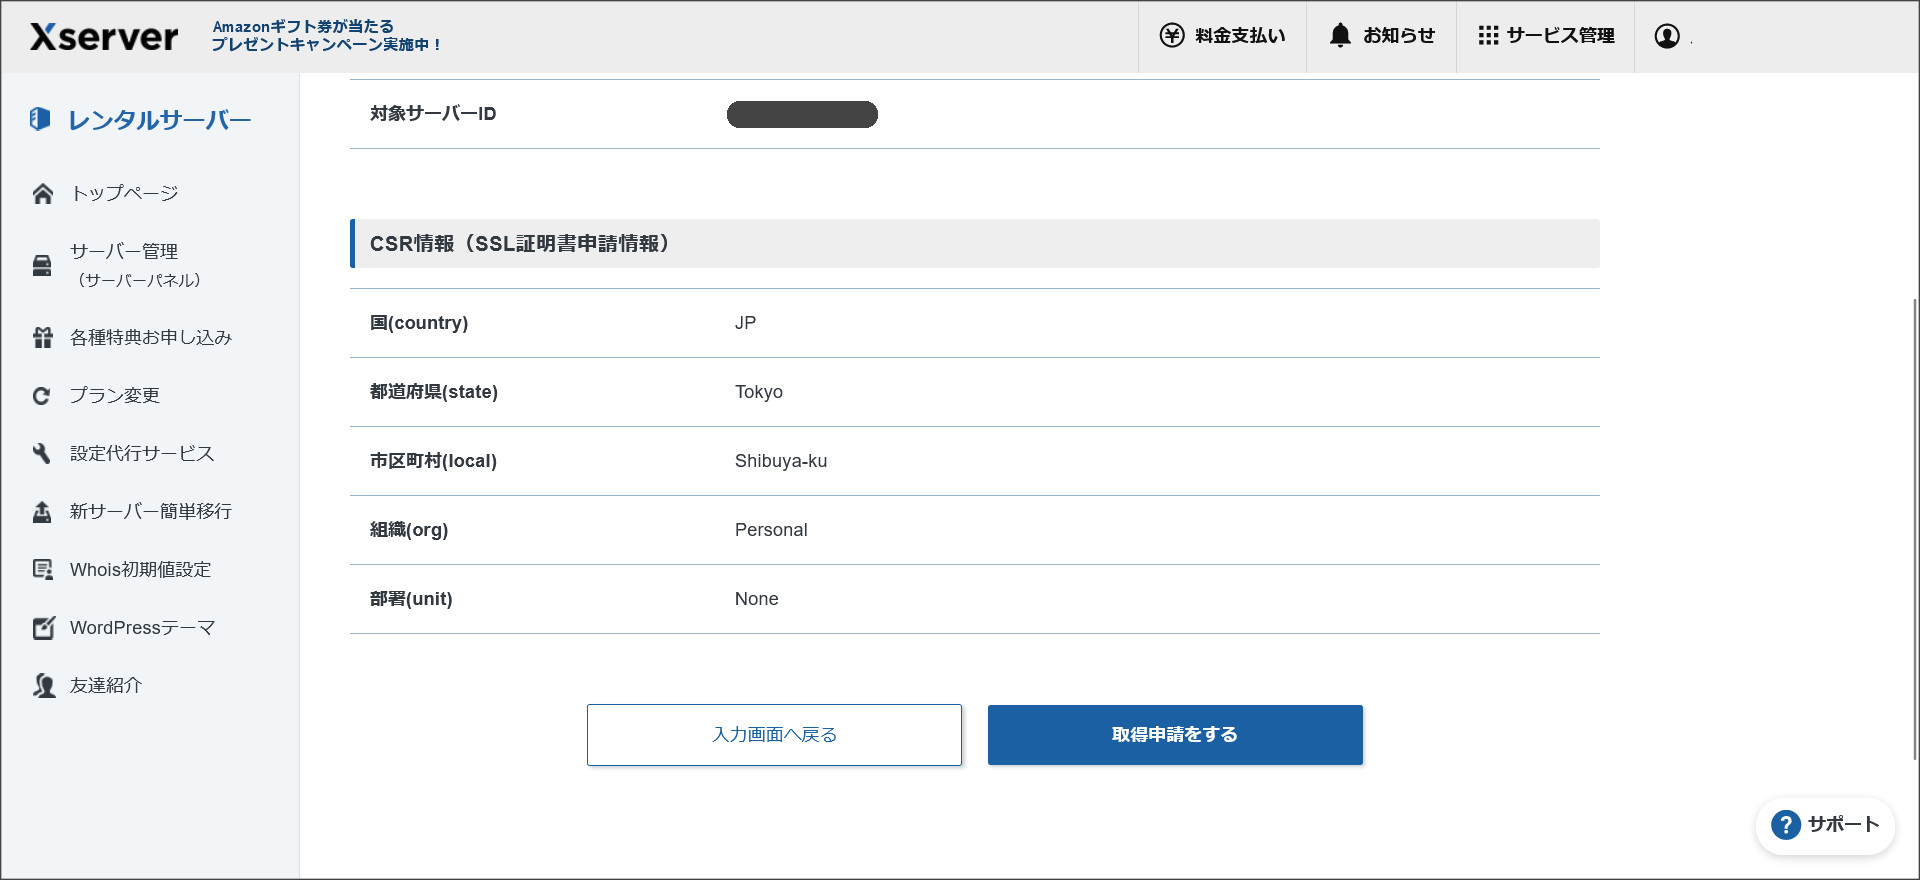The image size is (1920, 880).
Task: Click the notification bell icon
Action: pyautogui.click(x=1340, y=36)
